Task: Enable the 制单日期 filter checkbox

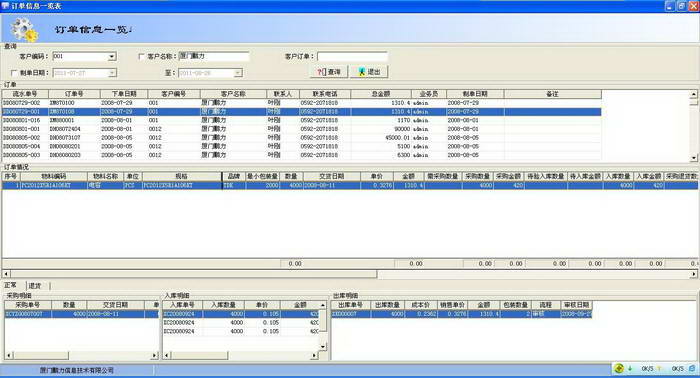Action: (x=14, y=73)
